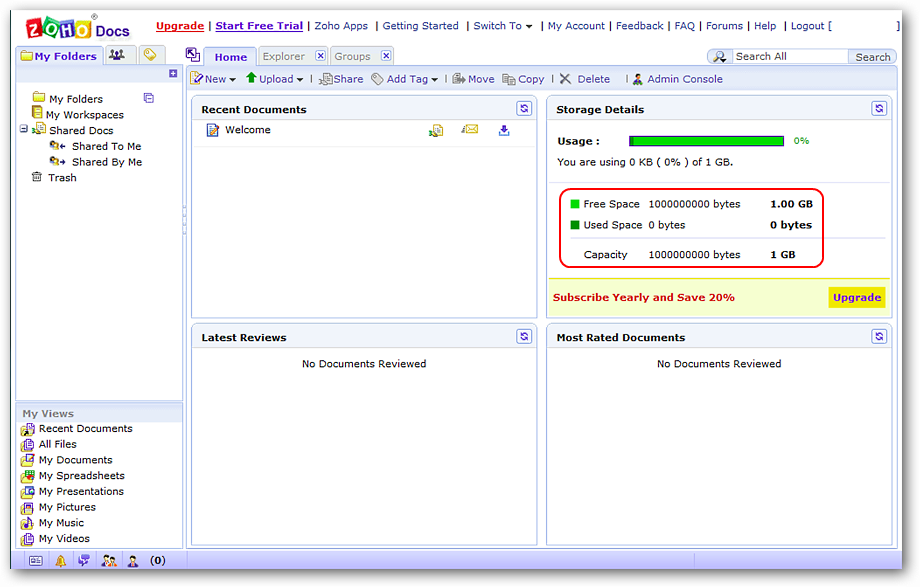Select the My Folders sidebar tab

click(59, 56)
